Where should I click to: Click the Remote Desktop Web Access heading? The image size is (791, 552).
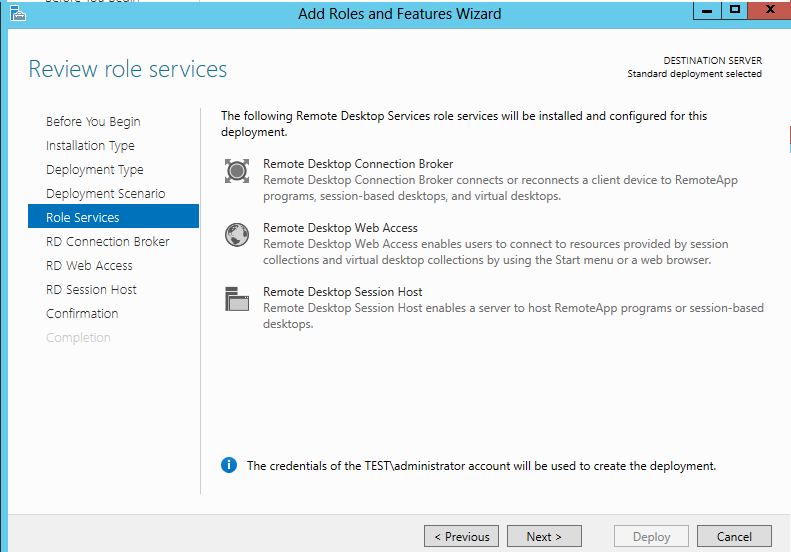pyautogui.click(x=340, y=228)
